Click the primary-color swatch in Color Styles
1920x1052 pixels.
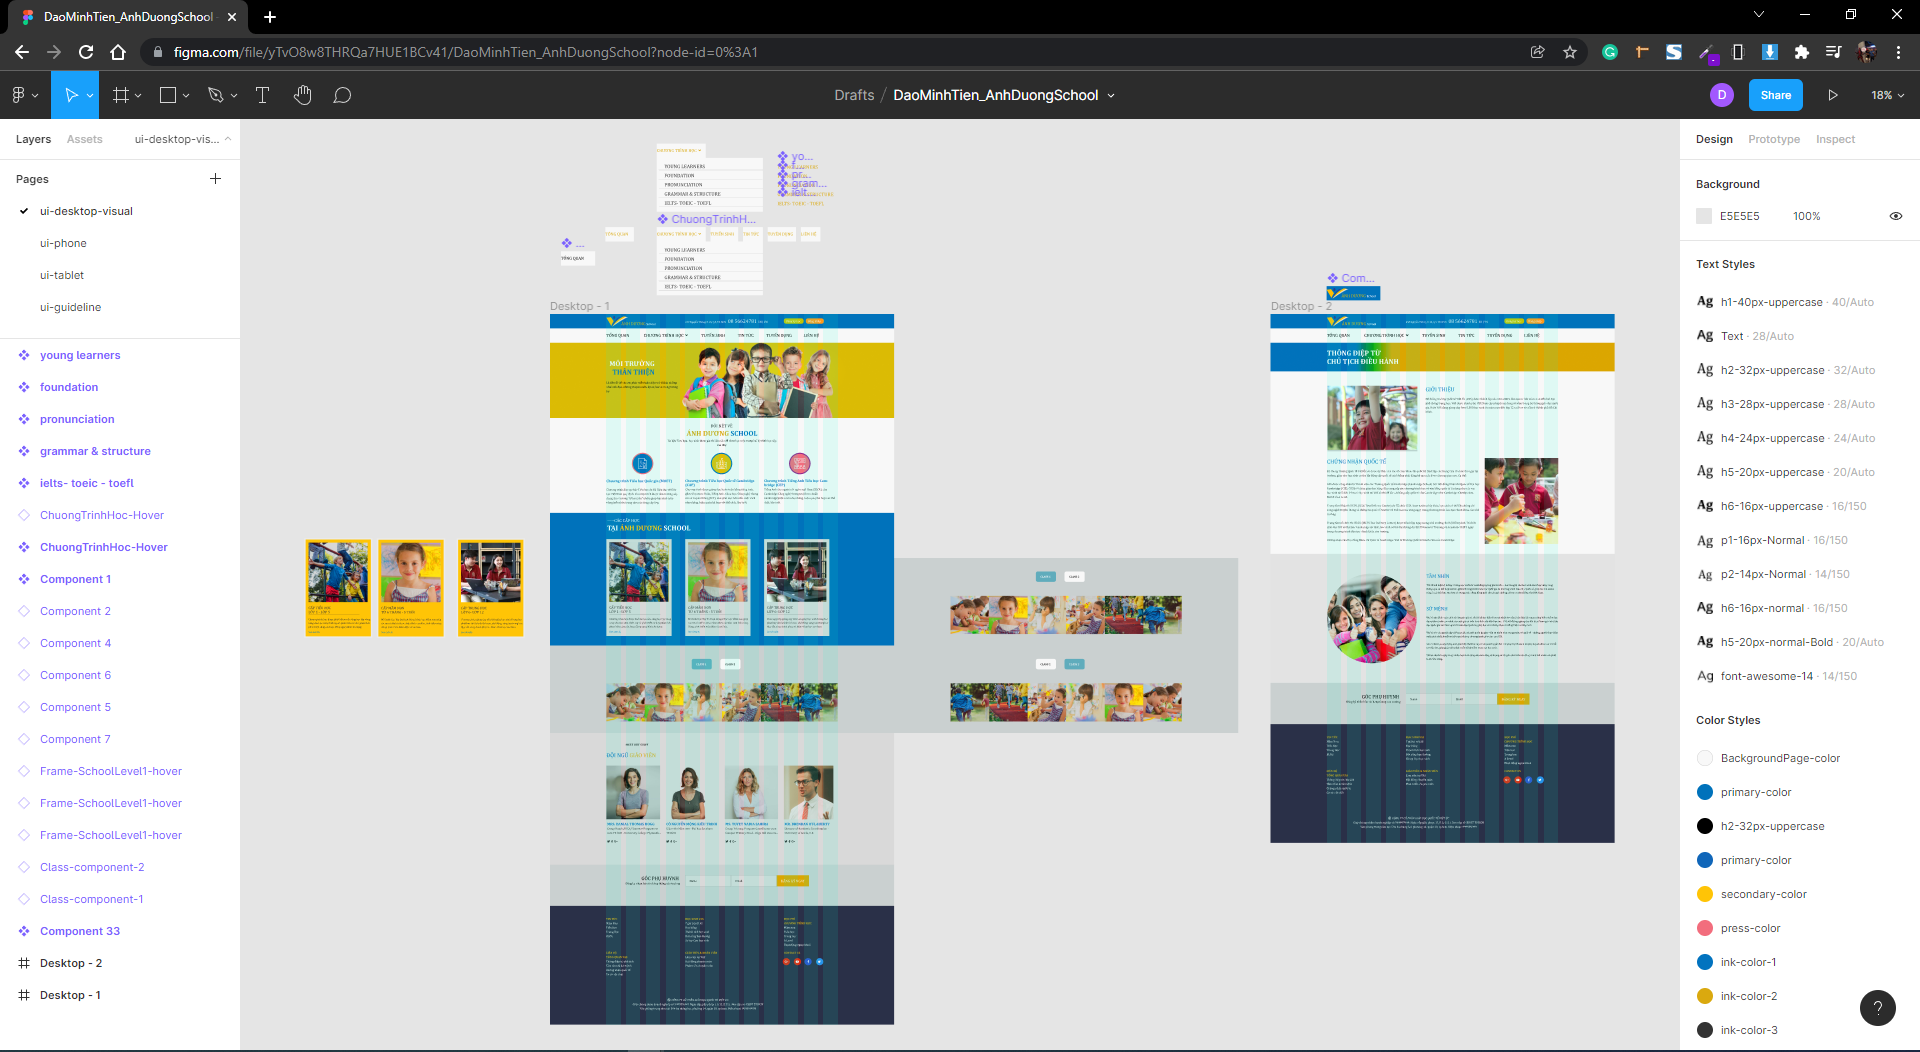(x=1704, y=791)
